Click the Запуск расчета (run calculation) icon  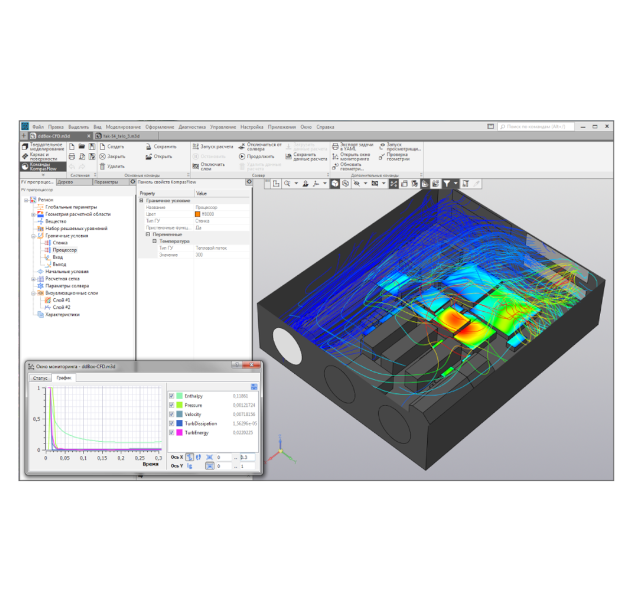pyautogui.click(x=195, y=146)
